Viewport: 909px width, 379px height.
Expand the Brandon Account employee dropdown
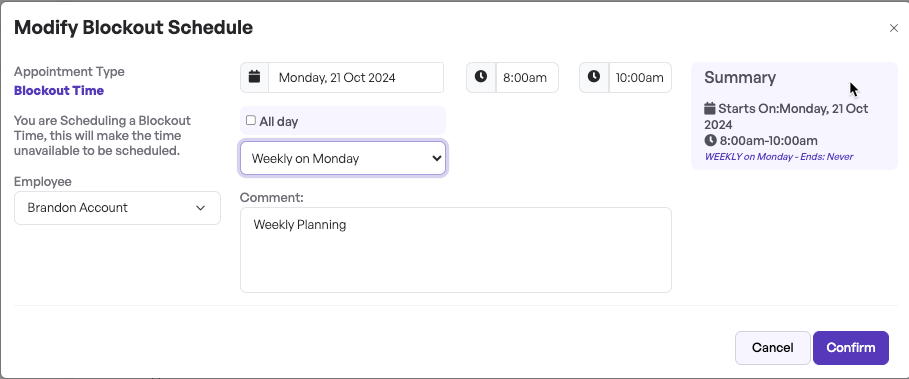click(117, 207)
